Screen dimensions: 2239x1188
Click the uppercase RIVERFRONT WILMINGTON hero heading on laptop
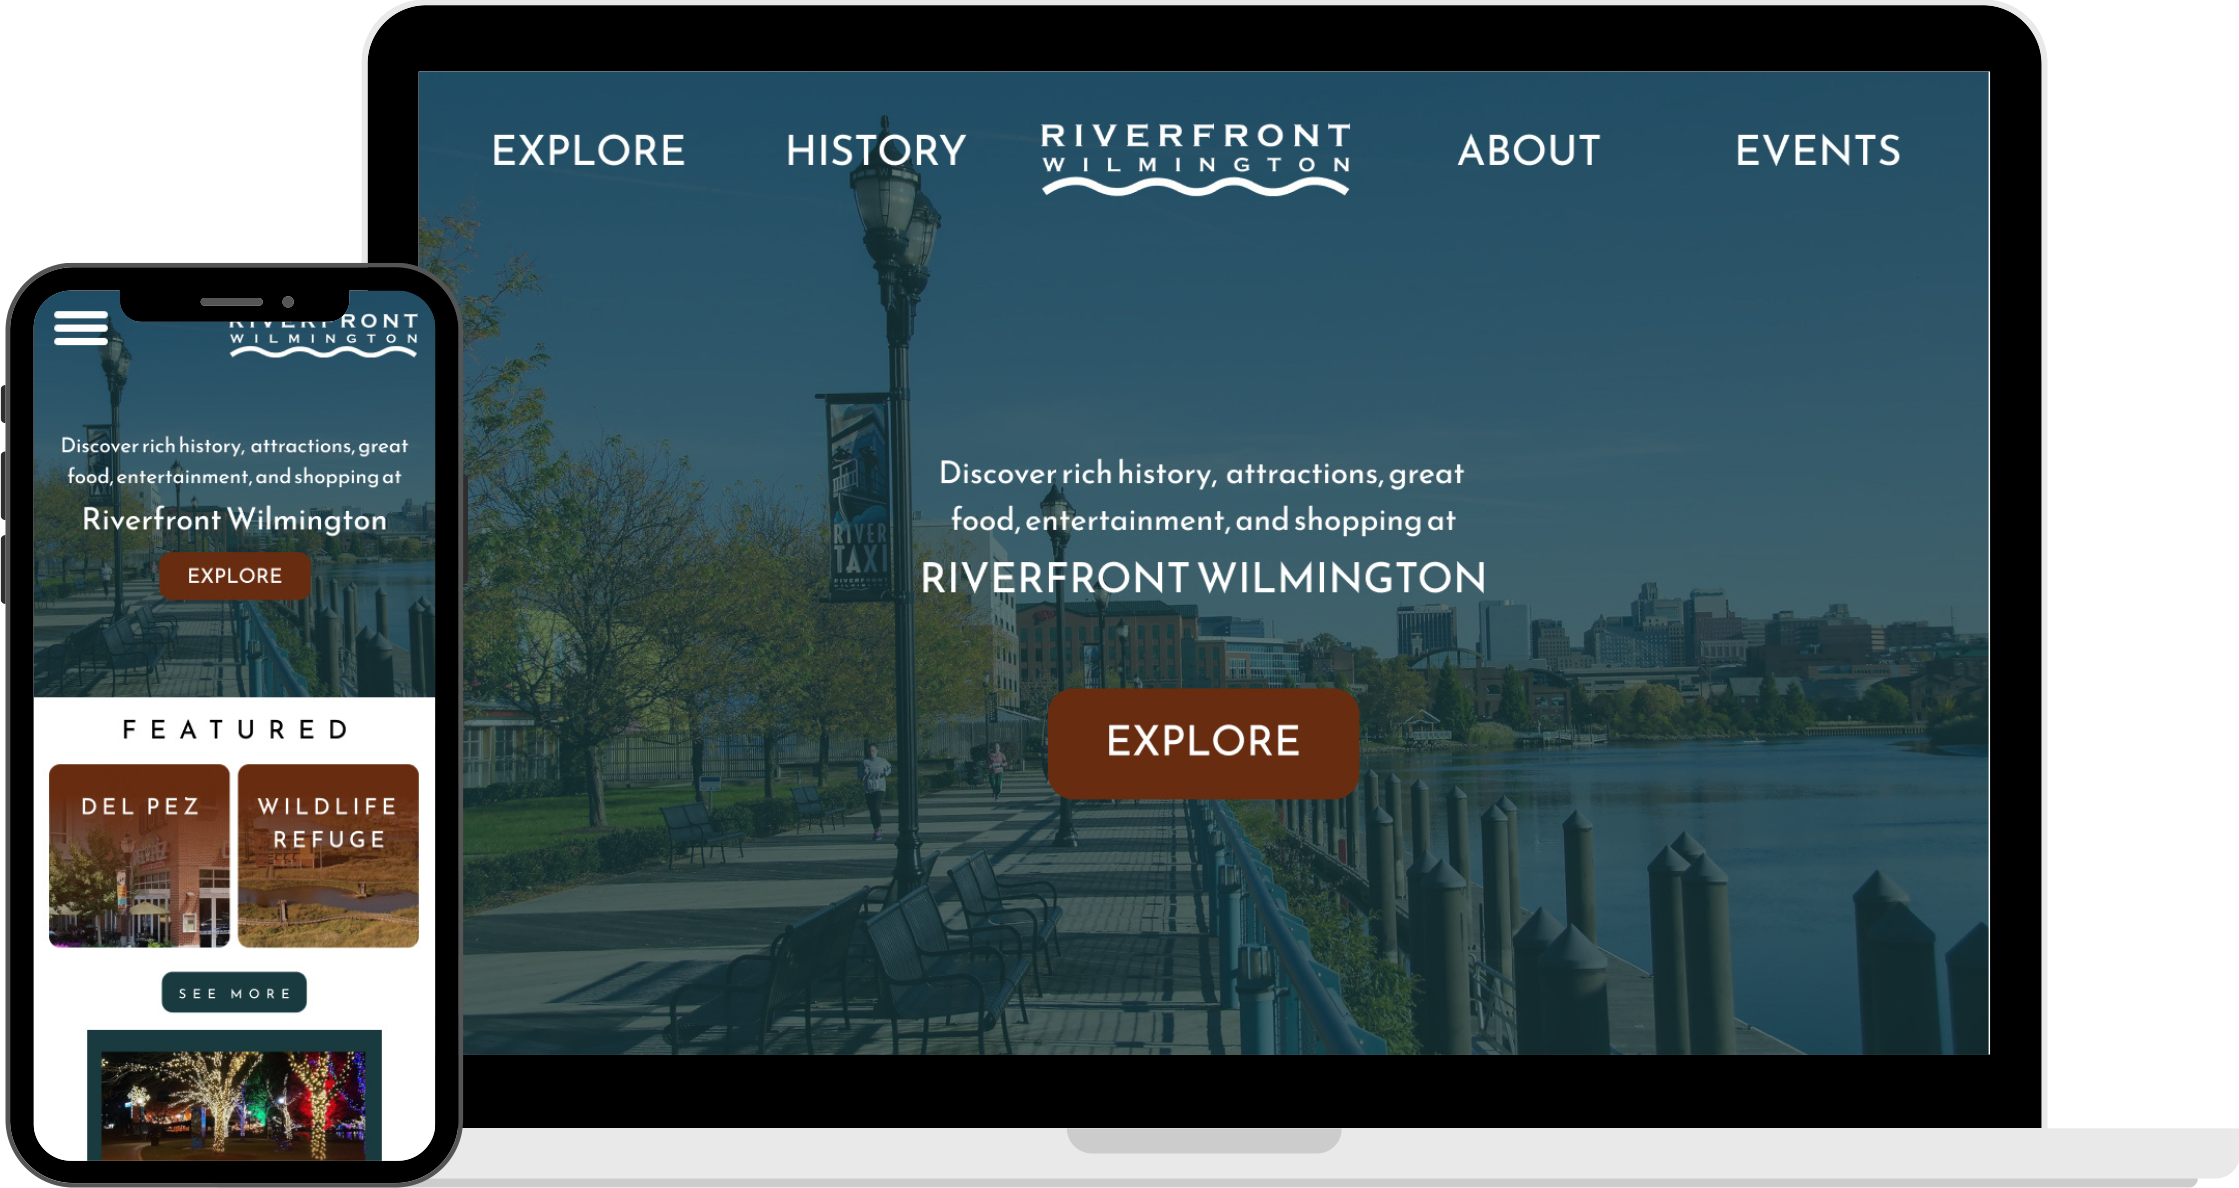pos(1203,578)
